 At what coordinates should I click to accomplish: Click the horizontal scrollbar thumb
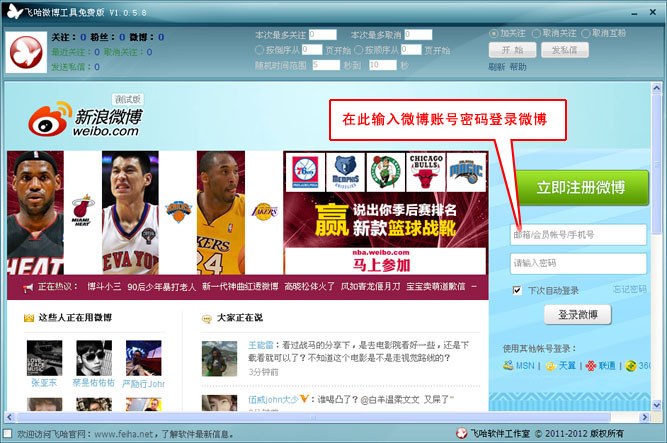pyautogui.click(x=314, y=417)
